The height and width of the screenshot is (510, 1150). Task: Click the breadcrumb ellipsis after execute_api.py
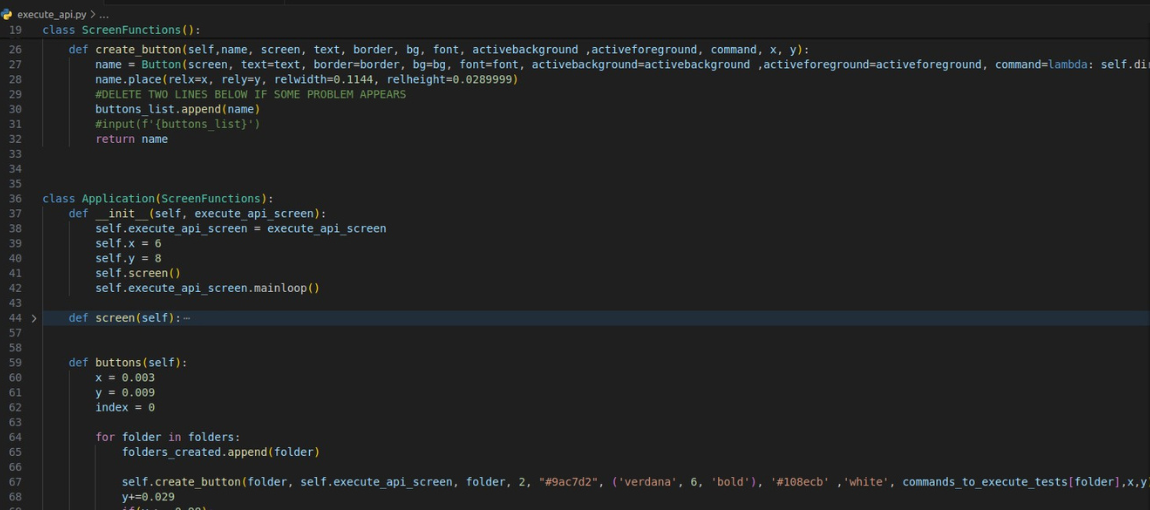102,14
